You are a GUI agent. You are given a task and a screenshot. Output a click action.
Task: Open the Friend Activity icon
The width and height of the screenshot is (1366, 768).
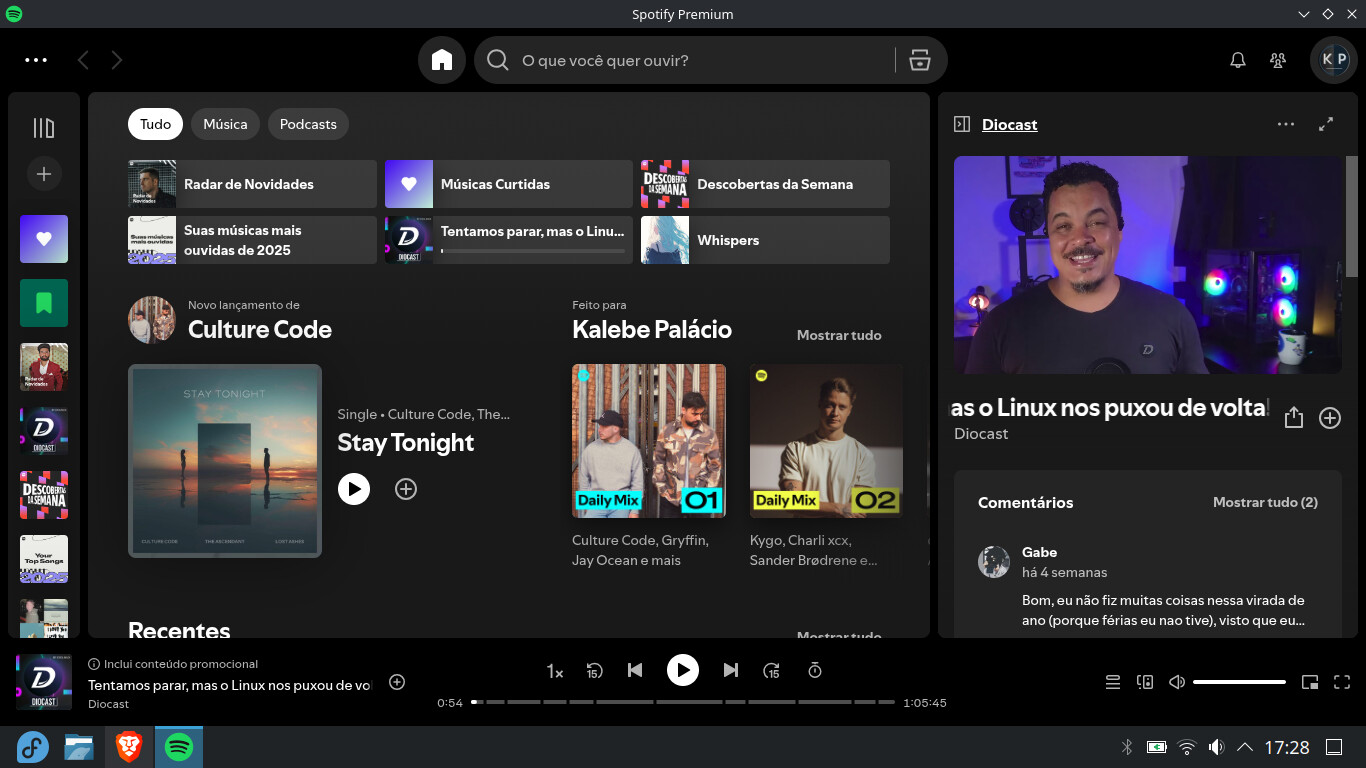coord(1277,60)
